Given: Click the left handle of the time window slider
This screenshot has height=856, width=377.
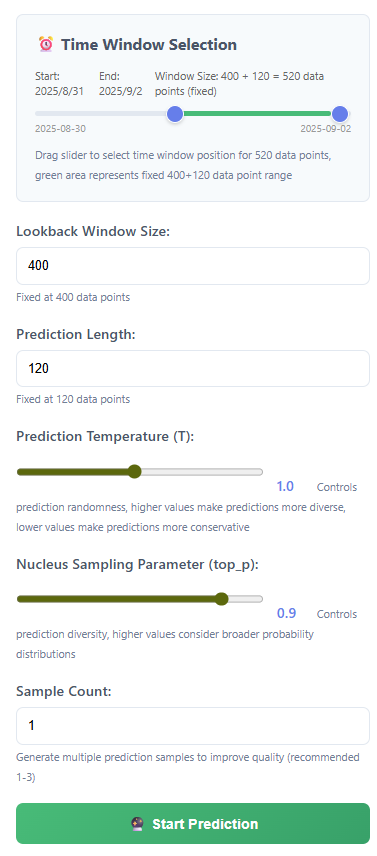Looking at the screenshot, I should 175,114.
